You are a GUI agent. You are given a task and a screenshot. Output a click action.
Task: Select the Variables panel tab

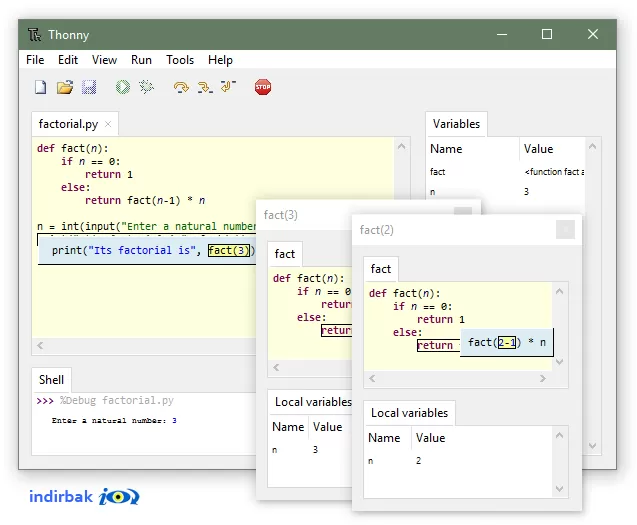[456, 124]
